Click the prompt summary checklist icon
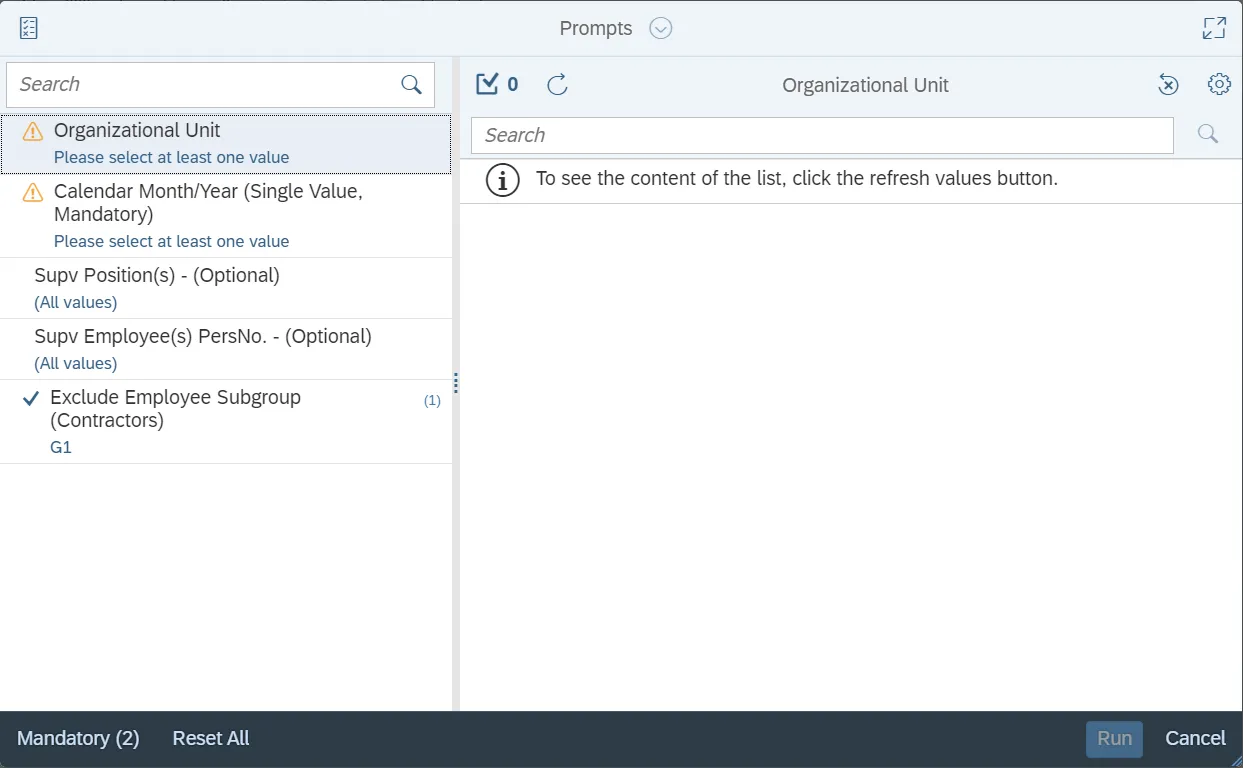 click(29, 28)
